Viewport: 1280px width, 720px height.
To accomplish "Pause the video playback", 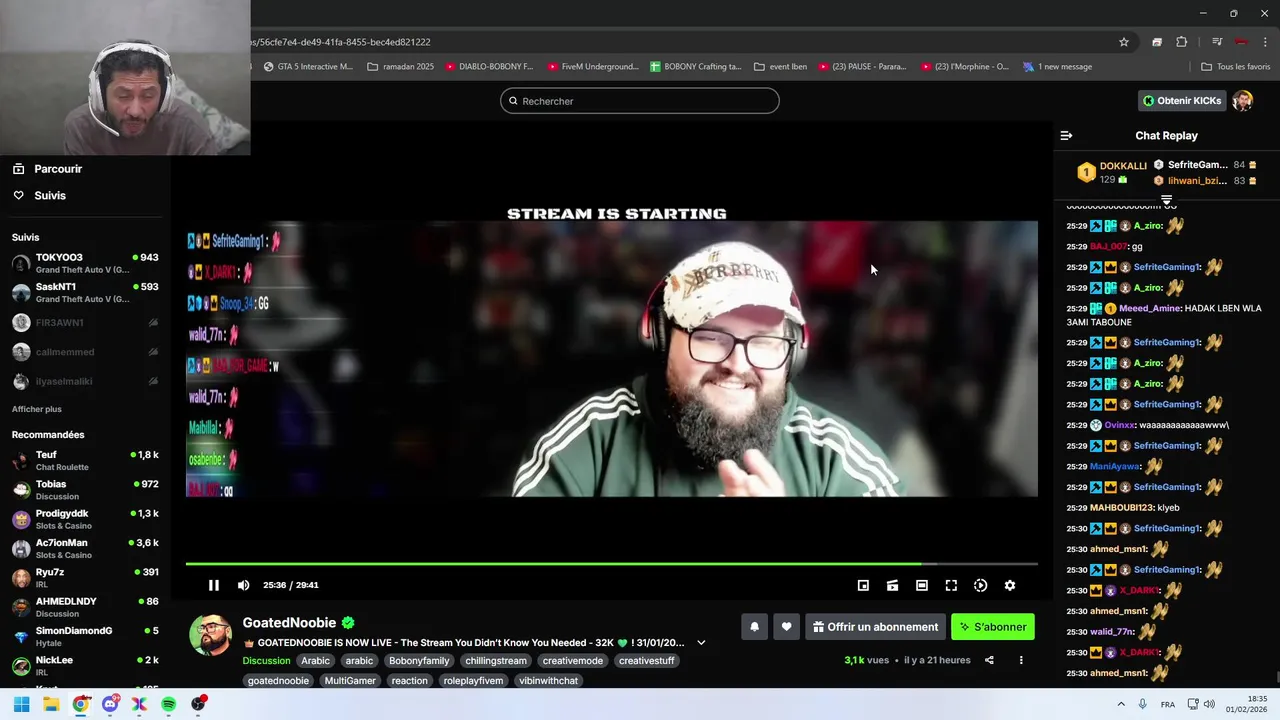I will [x=213, y=585].
